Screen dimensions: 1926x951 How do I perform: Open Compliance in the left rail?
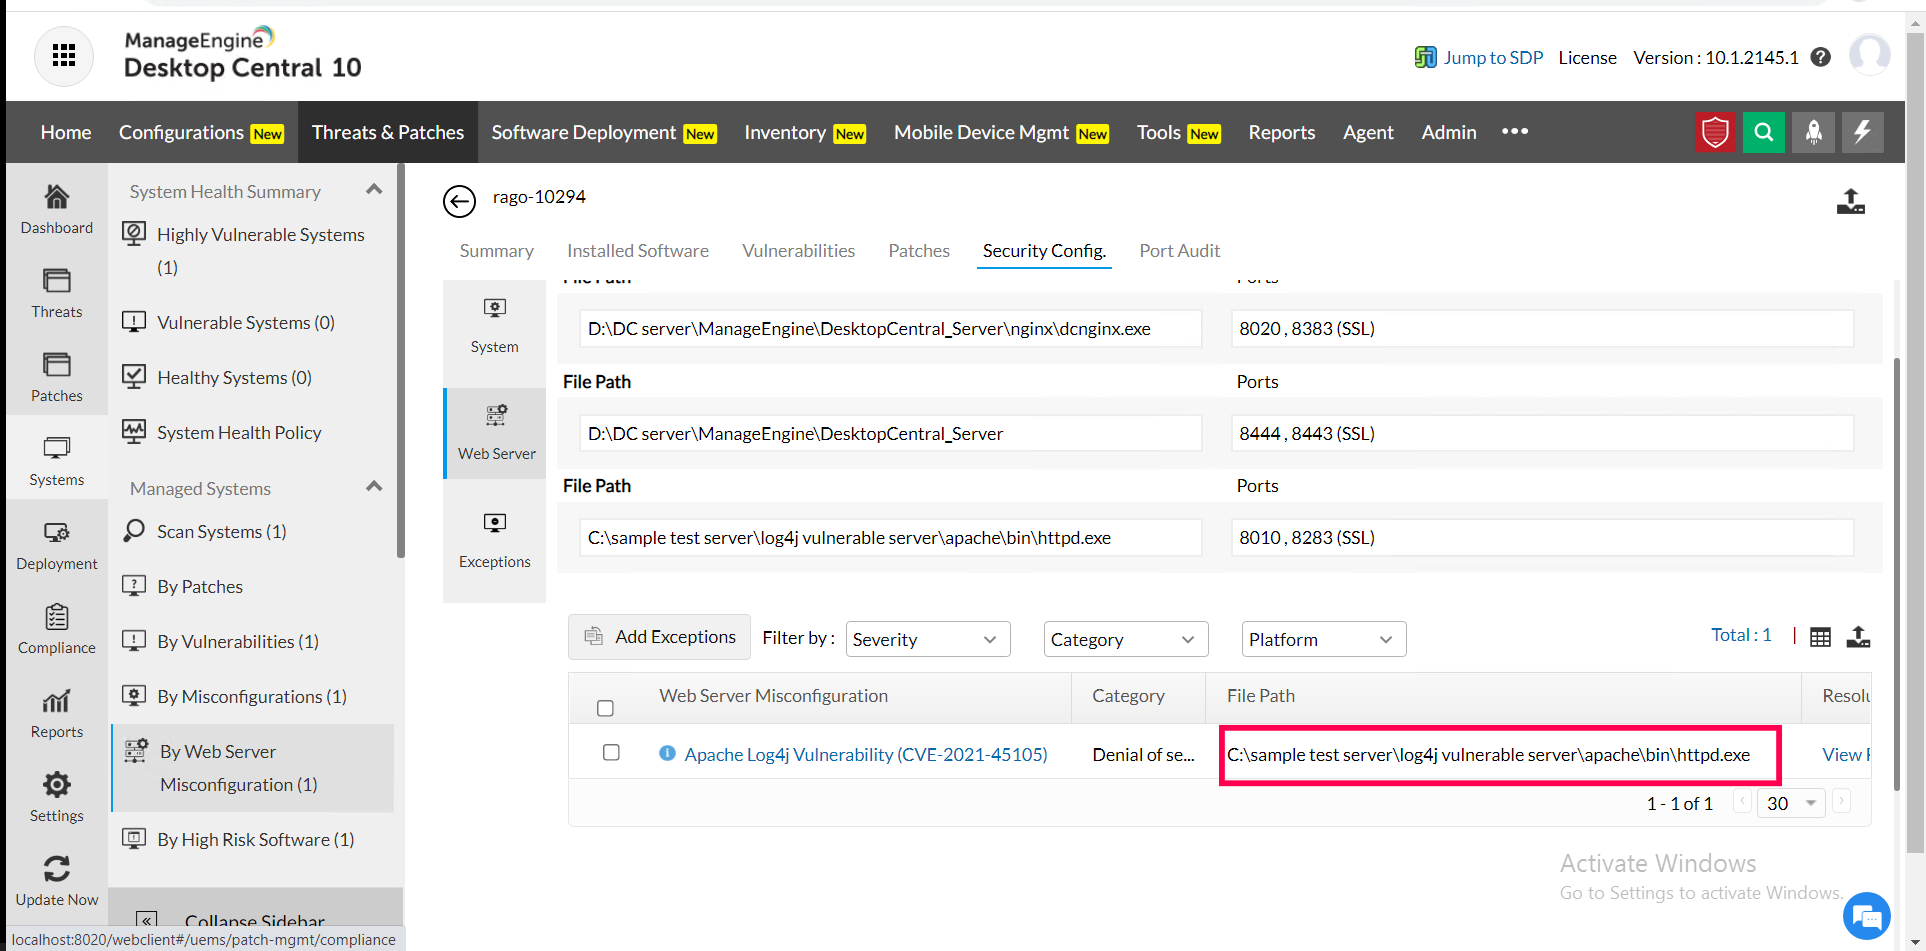point(57,629)
